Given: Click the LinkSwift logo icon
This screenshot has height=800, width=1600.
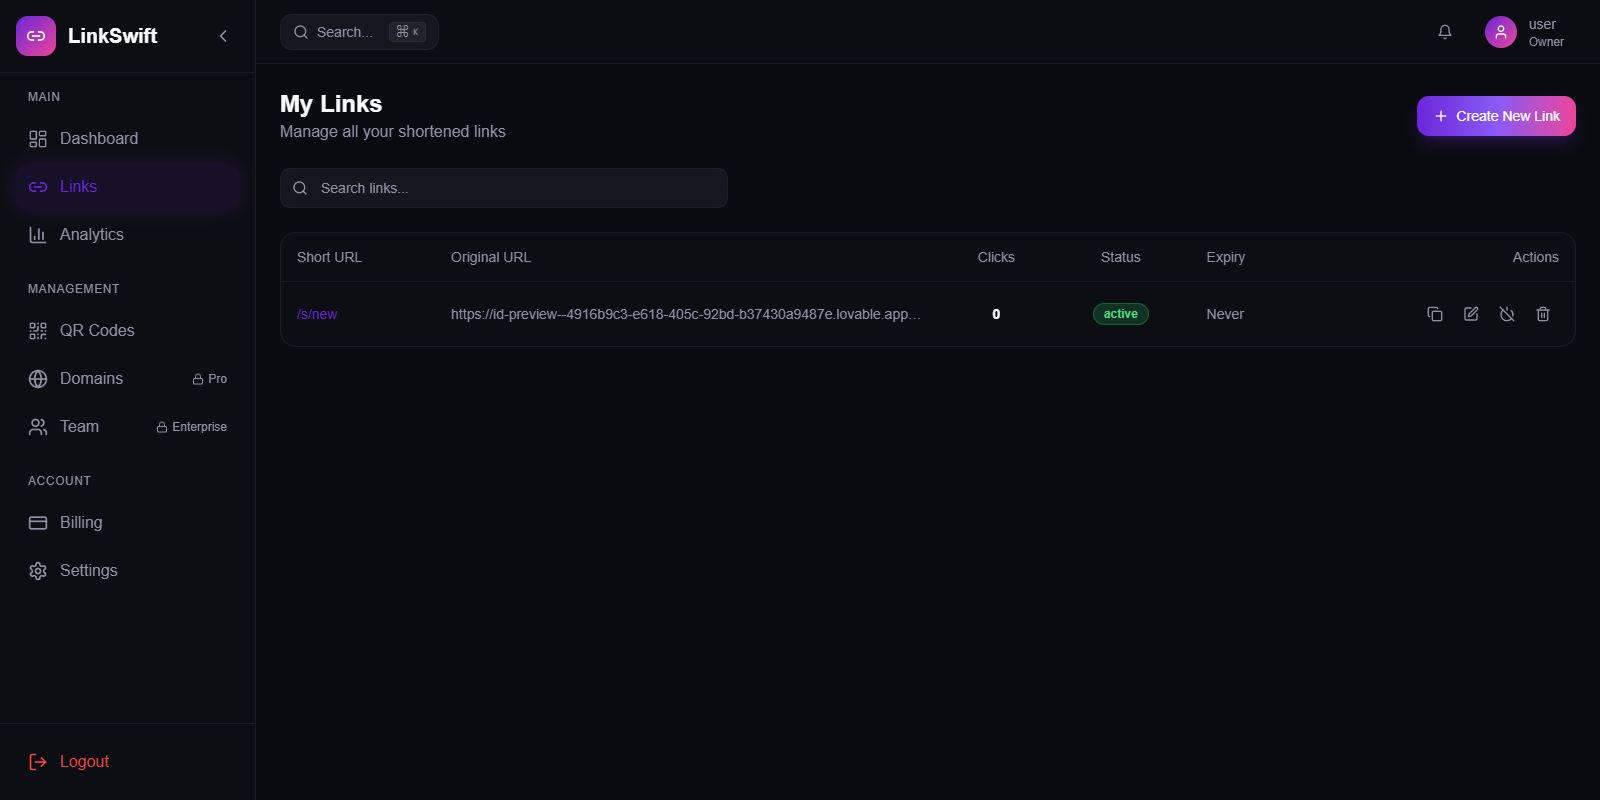Looking at the screenshot, I should [36, 36].
